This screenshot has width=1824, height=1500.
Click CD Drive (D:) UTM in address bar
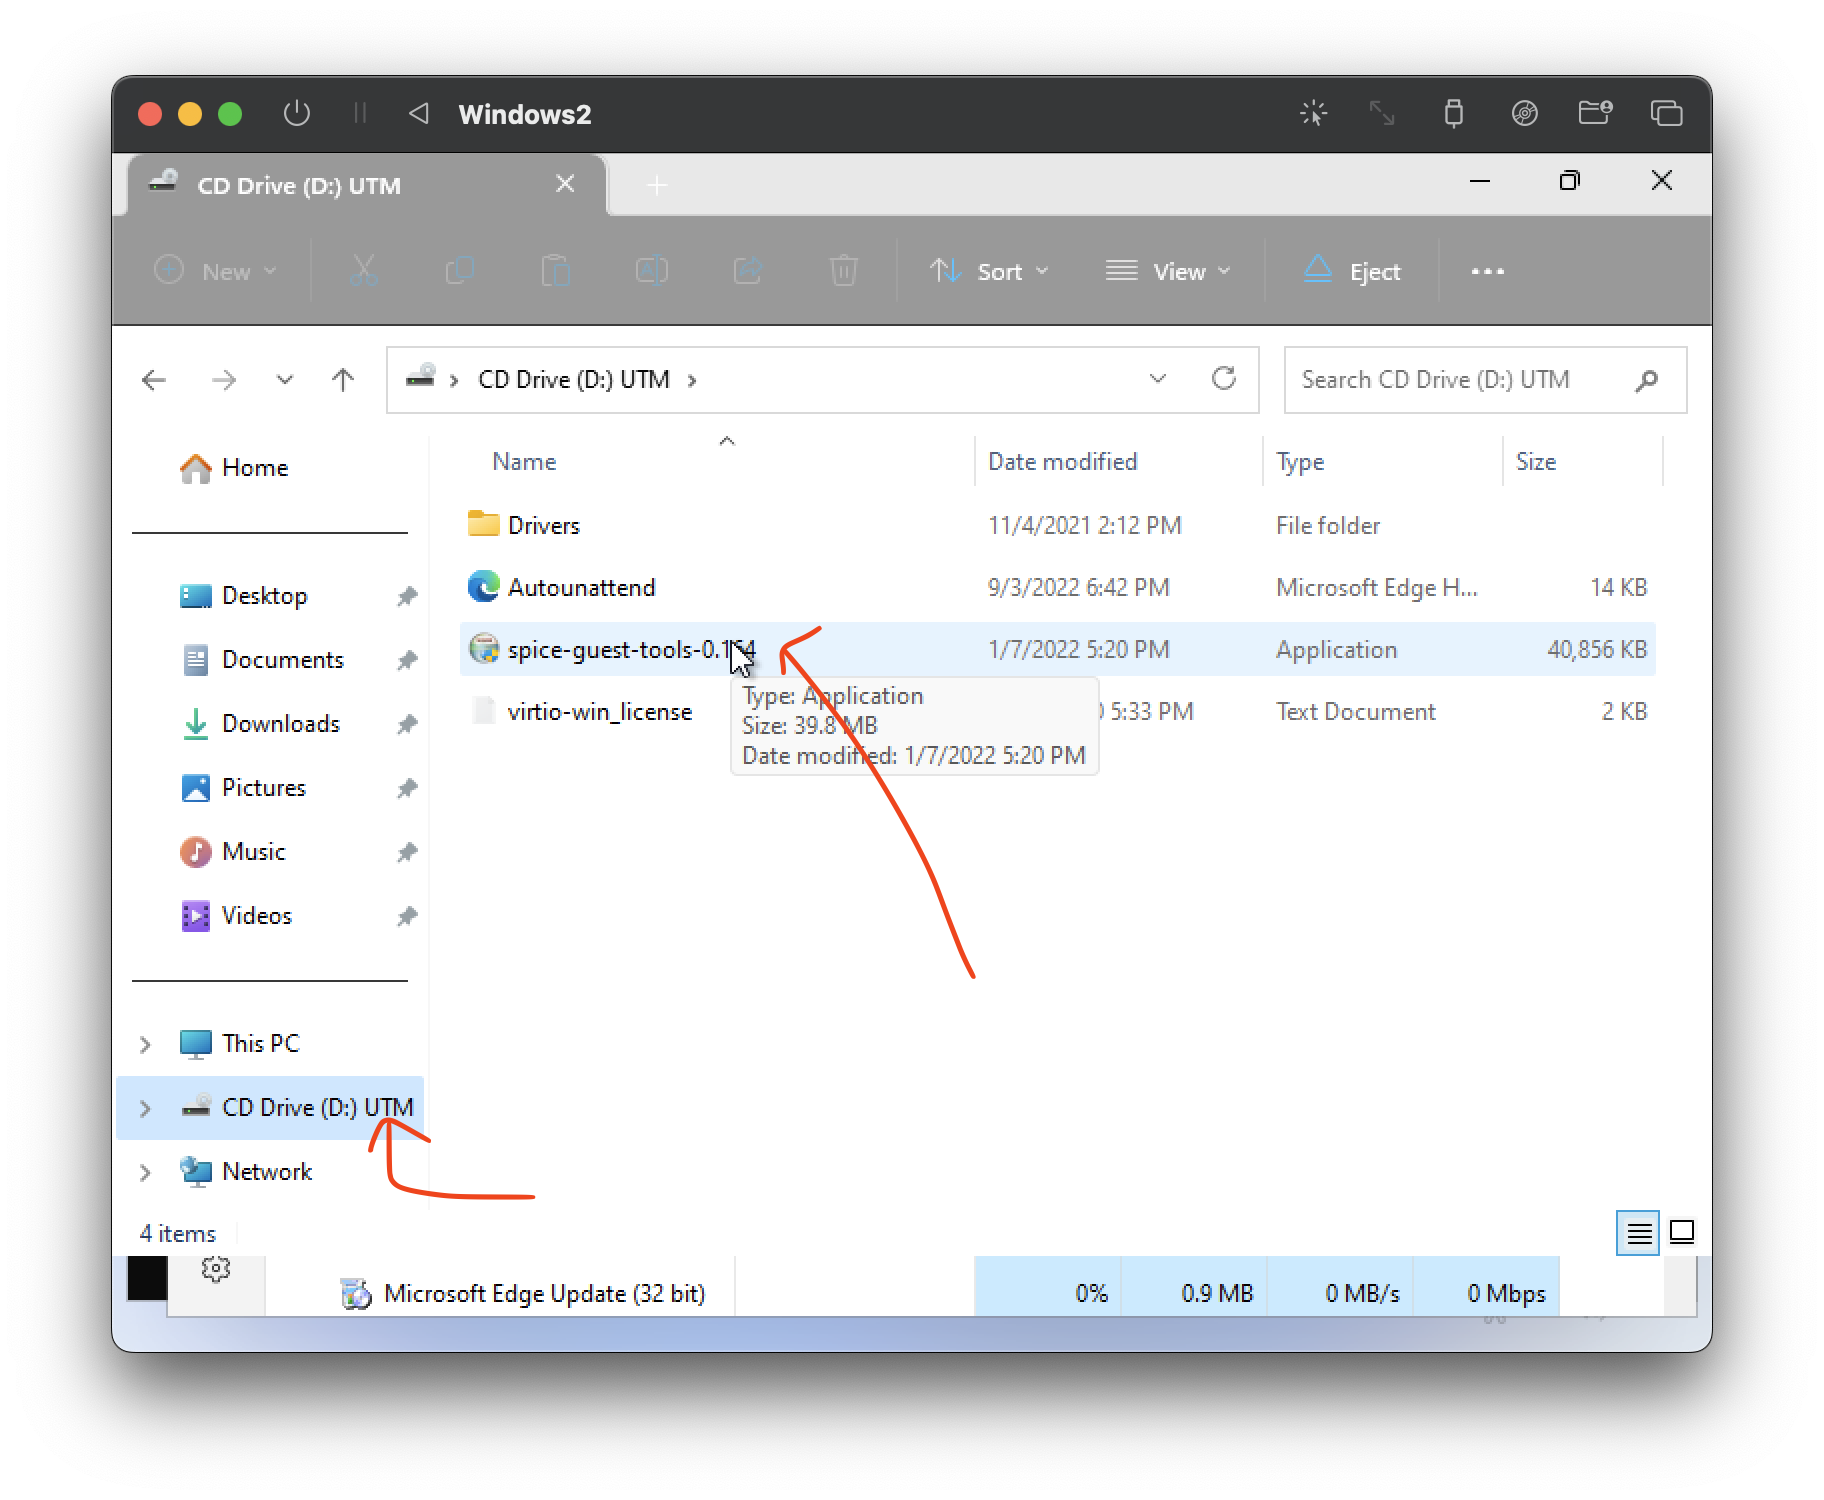pyautogui.click(x=574, y=379)
